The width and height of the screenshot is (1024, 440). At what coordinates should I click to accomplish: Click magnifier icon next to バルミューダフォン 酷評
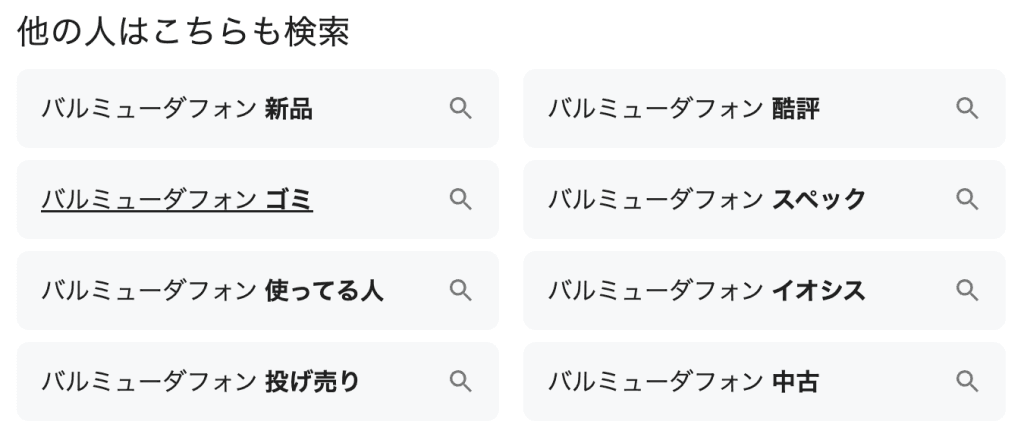point(966,109)
